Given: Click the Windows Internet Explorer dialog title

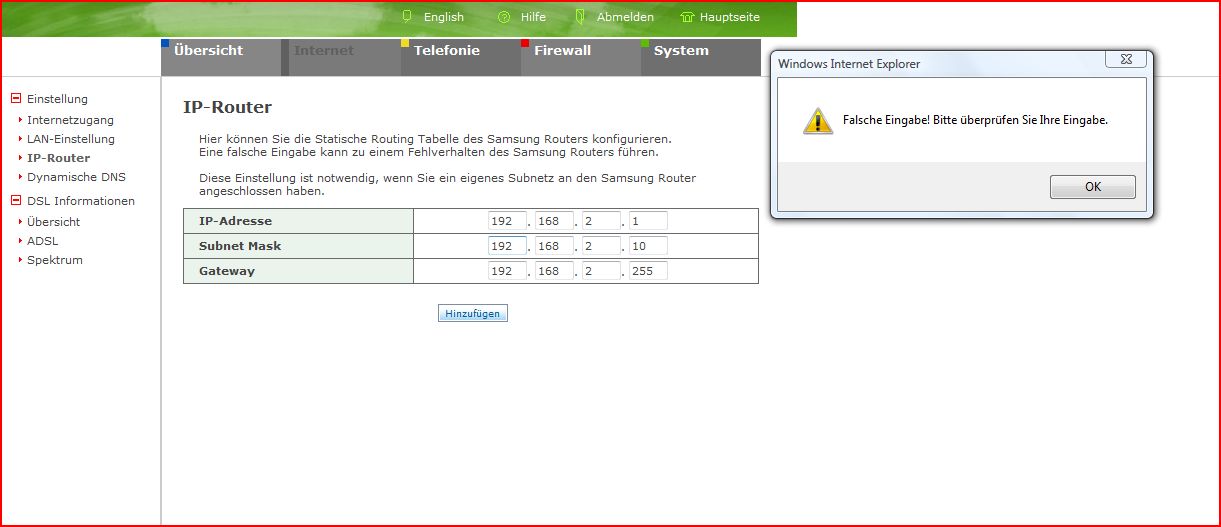Looking at the screenshot, I should (849, 64).
